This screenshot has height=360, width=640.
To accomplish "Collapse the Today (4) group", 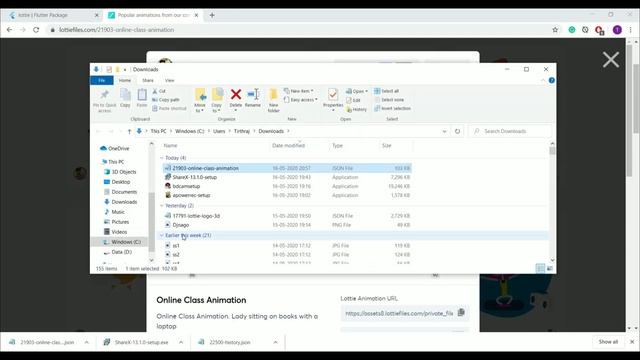I will pos(162,158).
